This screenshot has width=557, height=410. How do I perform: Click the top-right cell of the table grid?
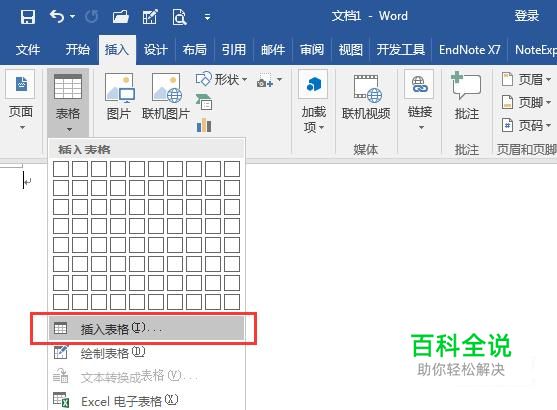232,169
